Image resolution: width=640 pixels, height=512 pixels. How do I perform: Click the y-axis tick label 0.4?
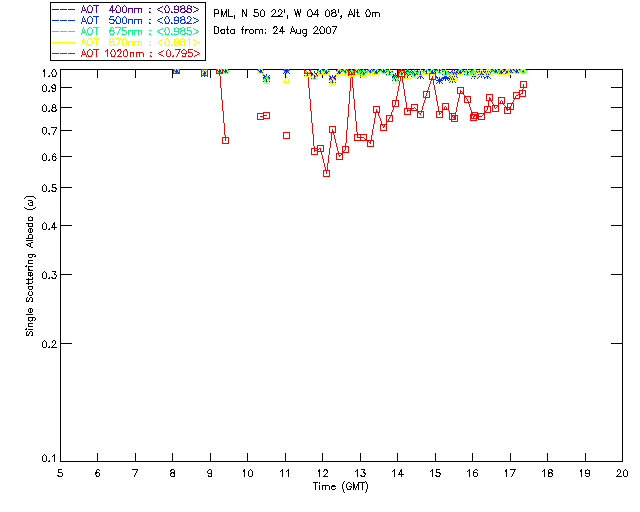(x=49, y=226)
